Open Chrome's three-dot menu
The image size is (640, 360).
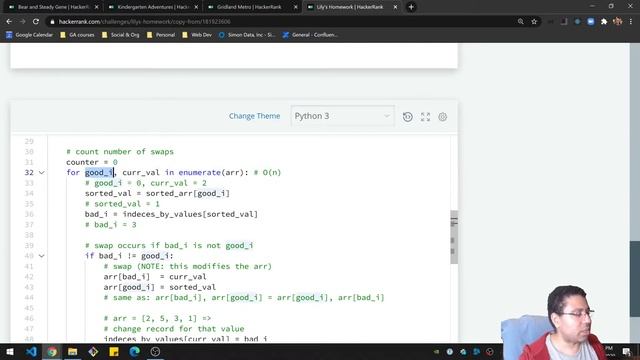(631, 22)
